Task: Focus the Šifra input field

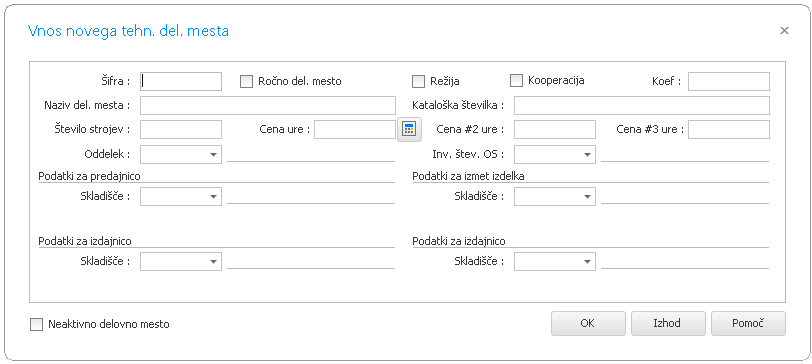Action: pos(181,81)
